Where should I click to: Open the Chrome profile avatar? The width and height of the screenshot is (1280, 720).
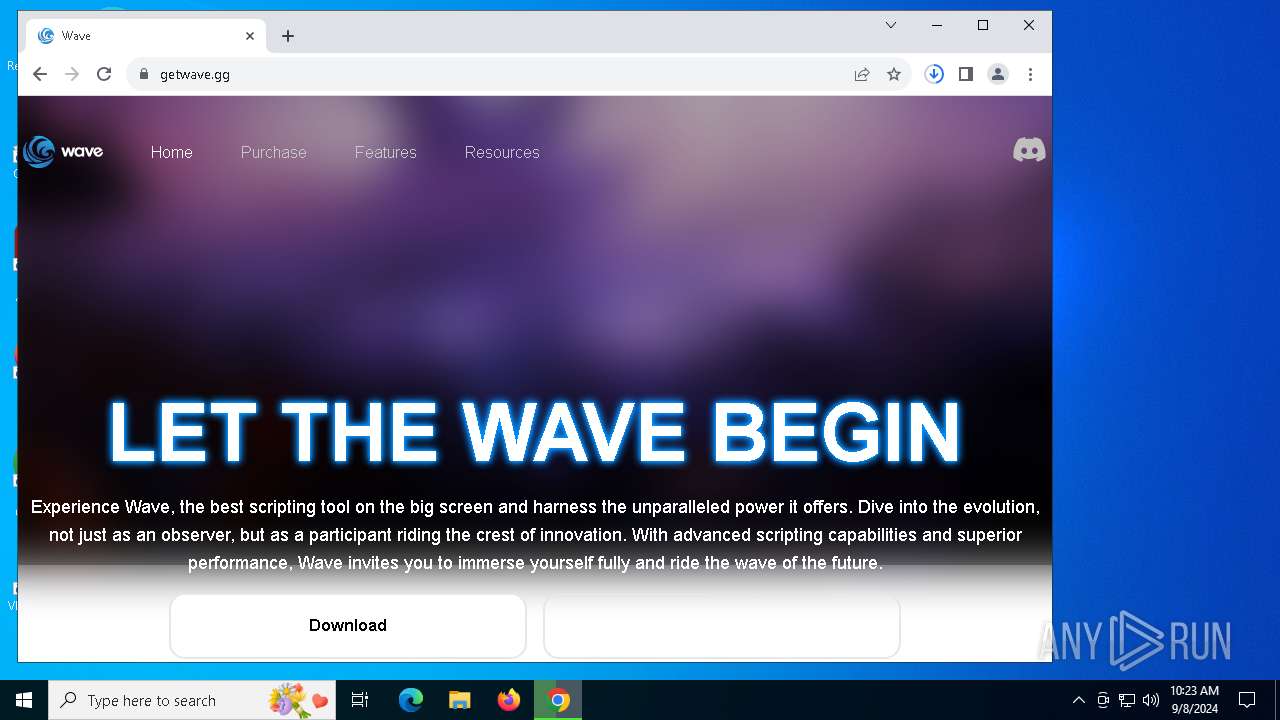point(998,74)
